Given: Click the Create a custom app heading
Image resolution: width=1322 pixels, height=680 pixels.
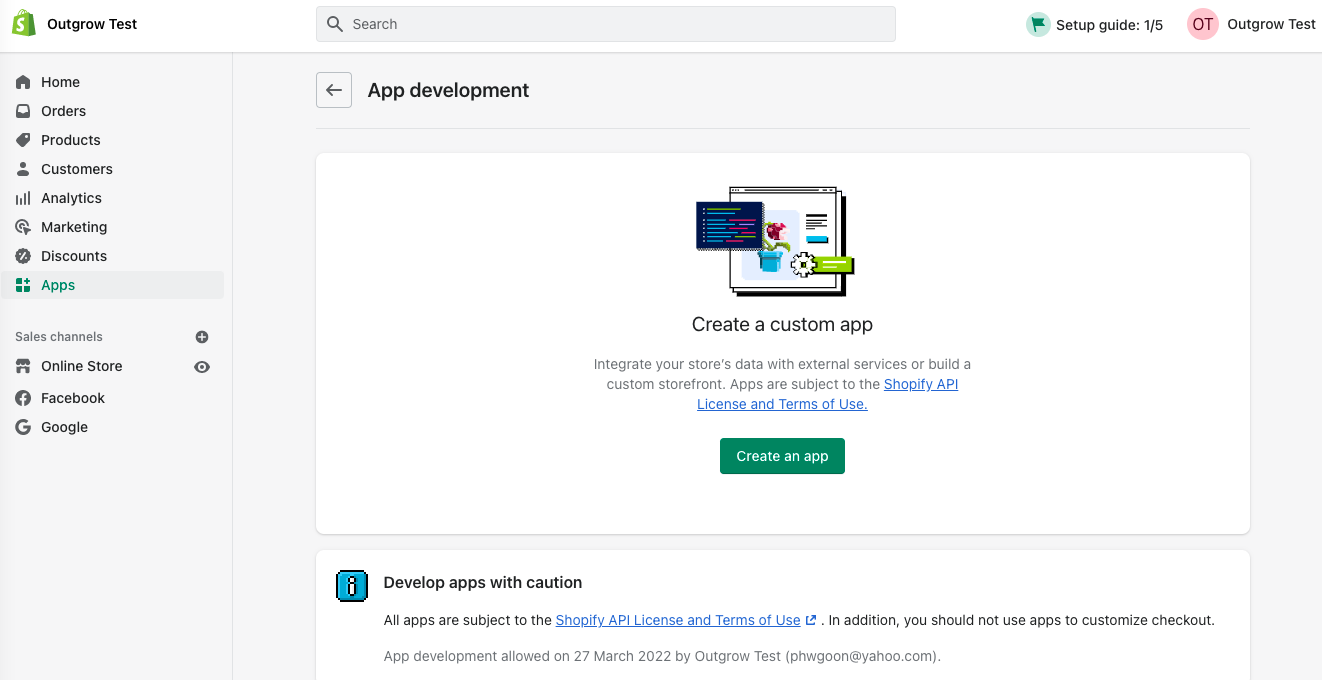Looking at the screenshot, I should [x=782, y=324].
